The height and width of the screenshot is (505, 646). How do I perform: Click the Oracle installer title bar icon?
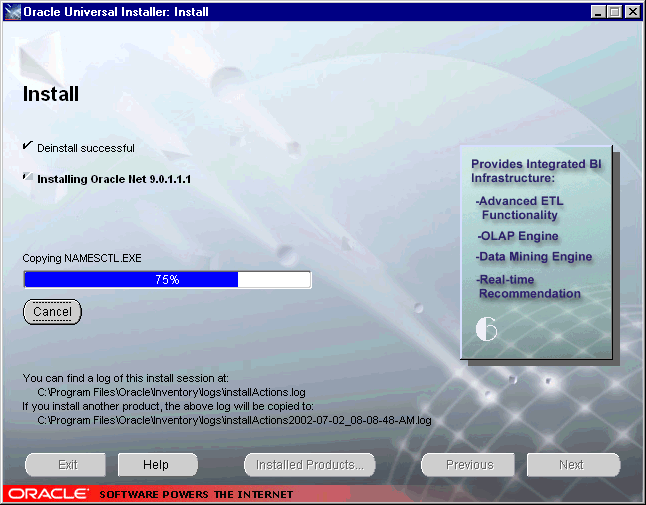12,12
